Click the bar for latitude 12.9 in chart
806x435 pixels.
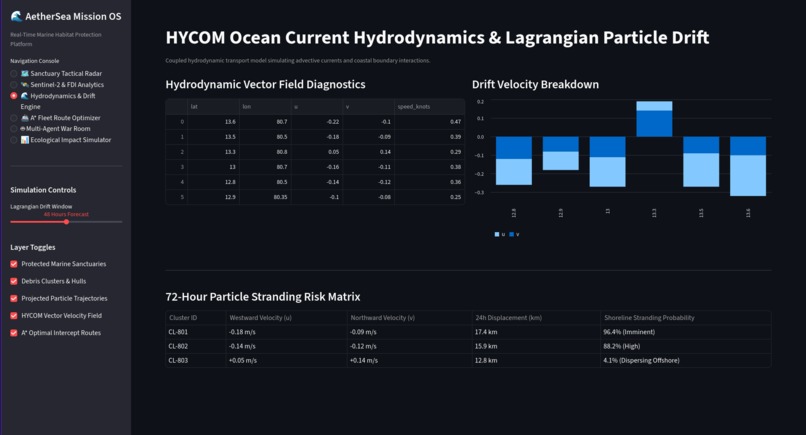tap(560, 153)
